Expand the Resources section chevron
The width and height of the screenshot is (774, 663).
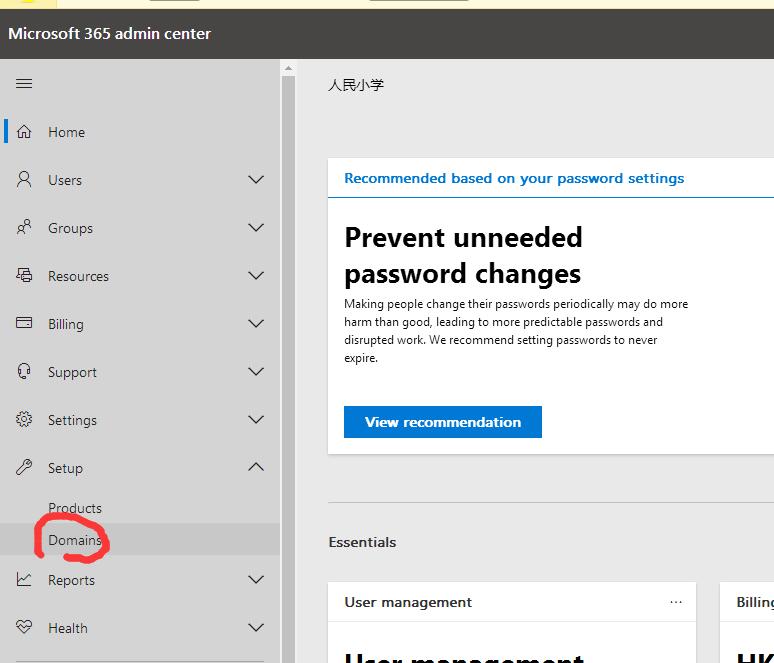[x=256, y=275]
